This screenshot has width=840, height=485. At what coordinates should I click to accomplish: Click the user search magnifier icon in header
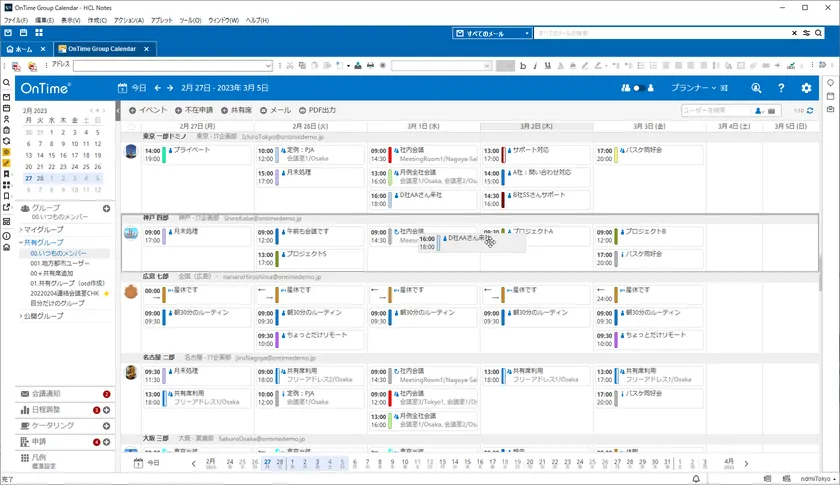pyautogui.click(x=756, y=88)
